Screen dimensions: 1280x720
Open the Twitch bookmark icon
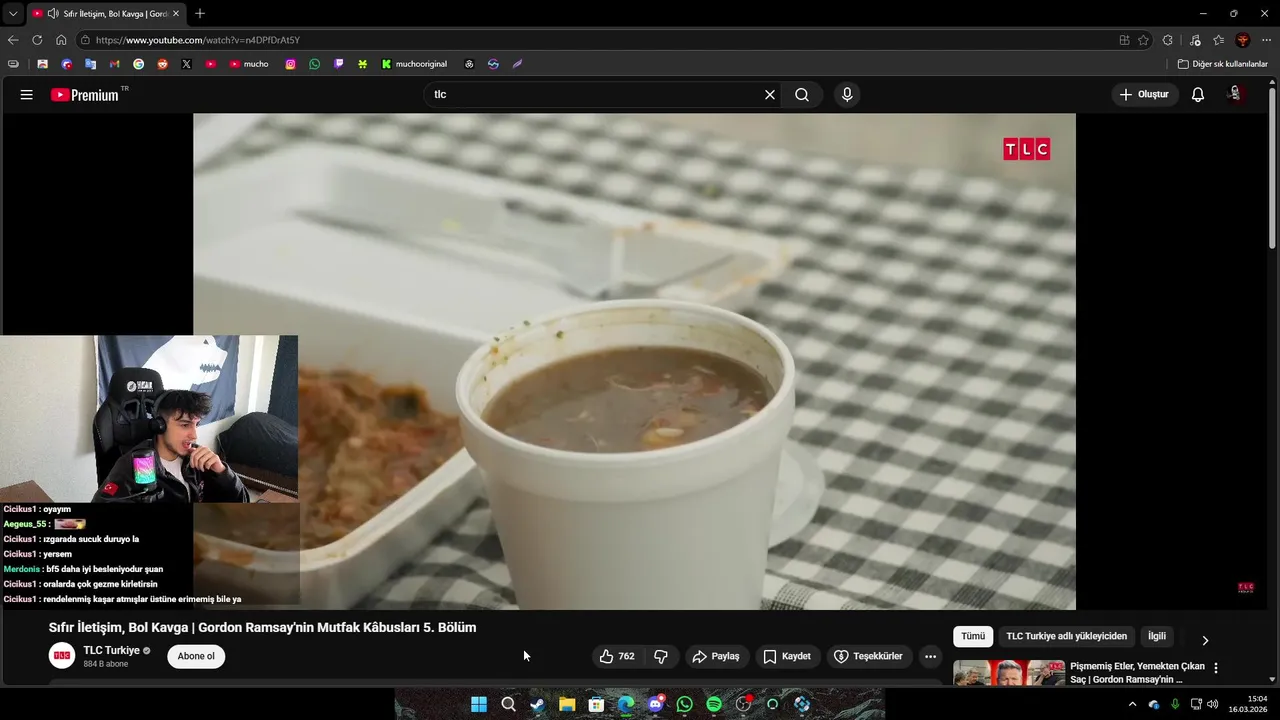(x=339, y=64)
